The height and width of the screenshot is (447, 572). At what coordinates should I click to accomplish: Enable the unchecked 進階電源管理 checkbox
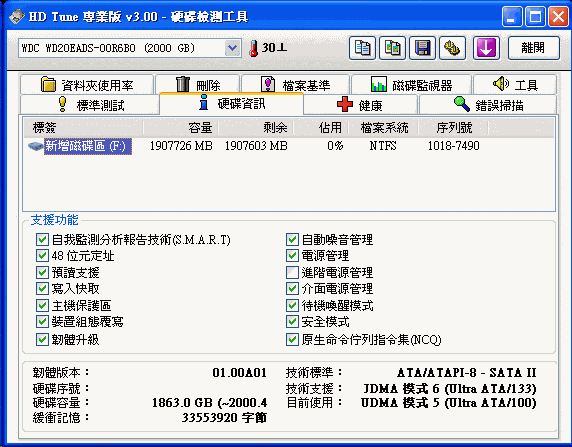point(292,272)
